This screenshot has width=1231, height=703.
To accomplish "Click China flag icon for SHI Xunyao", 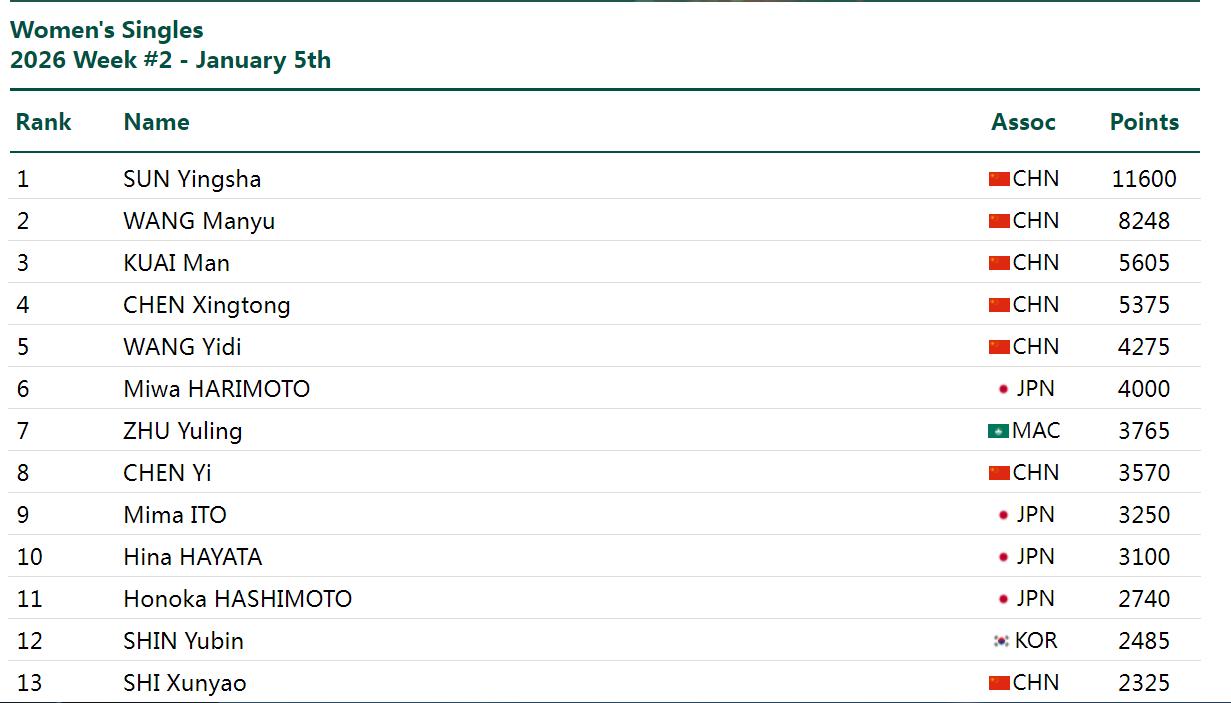I will point(999,683).
